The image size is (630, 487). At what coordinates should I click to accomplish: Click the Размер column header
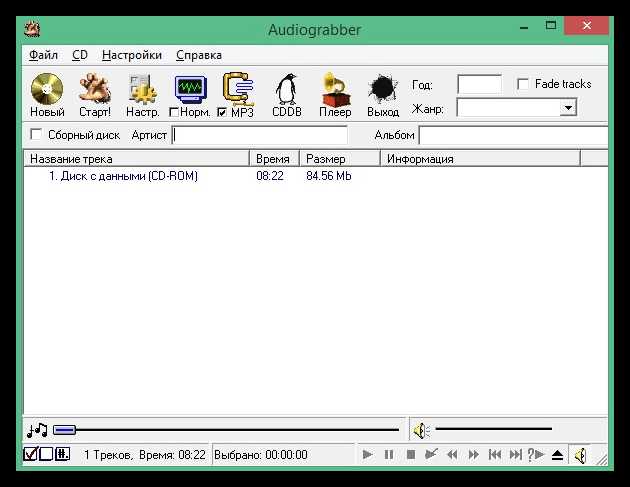[340, 159]
